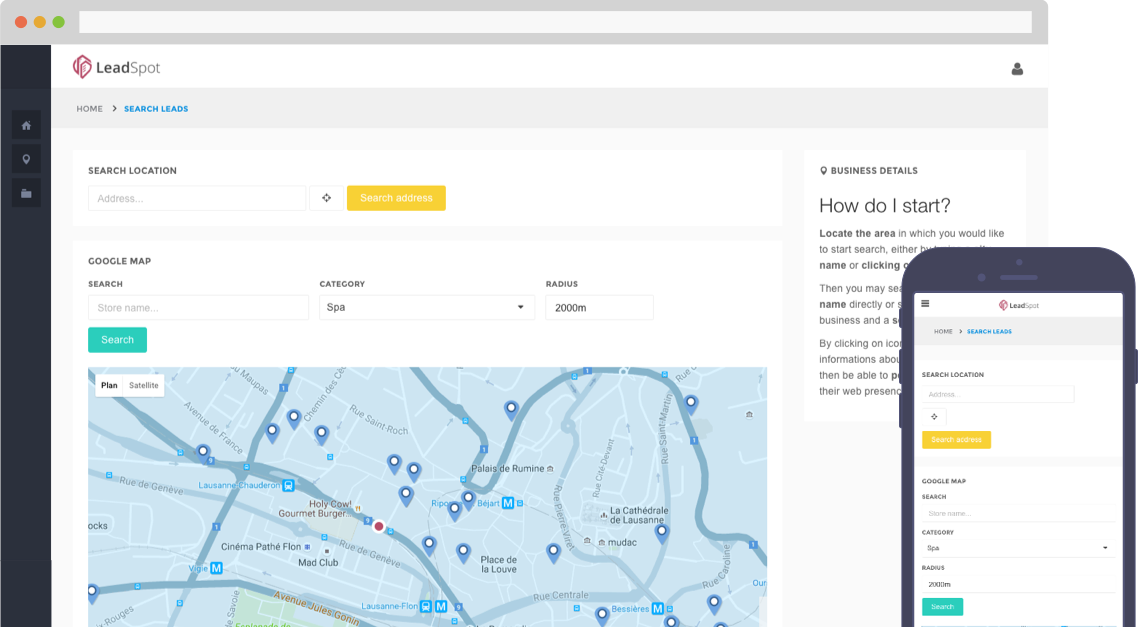This screenshot has height=627, width=1138.
Task: Tap the crosshair locate button on the phone
Action: coord(934,417)
